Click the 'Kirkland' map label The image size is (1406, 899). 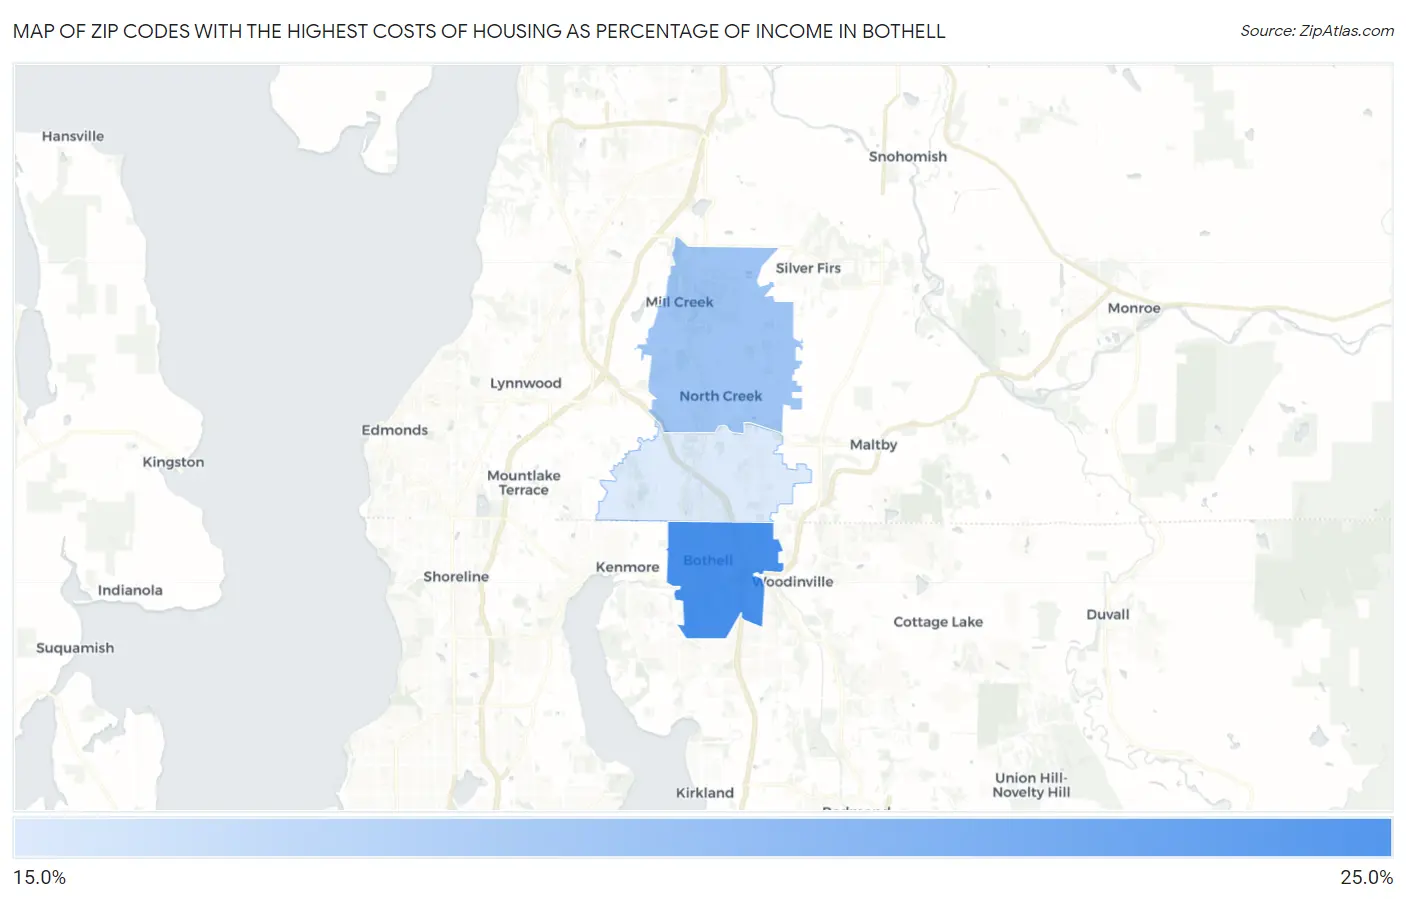(x=704, y=793)
